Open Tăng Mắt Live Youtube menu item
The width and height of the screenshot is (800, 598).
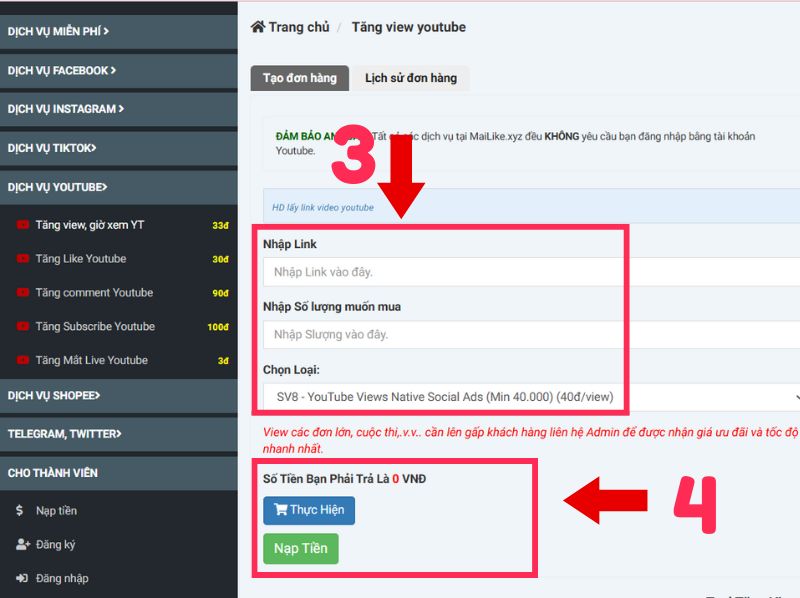click(x=118, y=360)
